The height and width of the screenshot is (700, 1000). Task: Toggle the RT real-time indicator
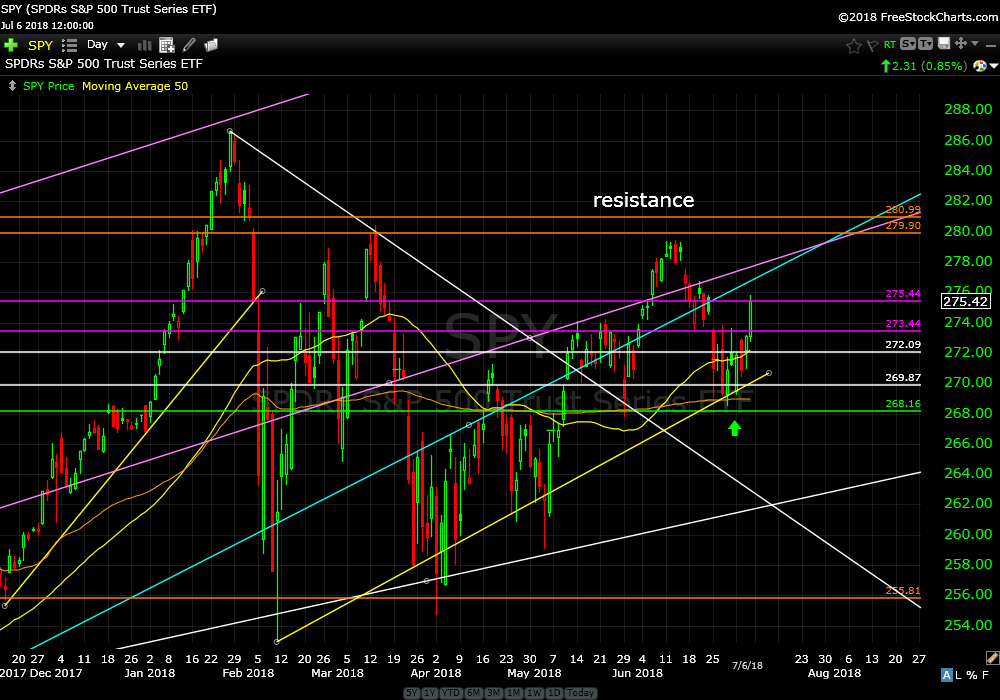coord(890,44)
